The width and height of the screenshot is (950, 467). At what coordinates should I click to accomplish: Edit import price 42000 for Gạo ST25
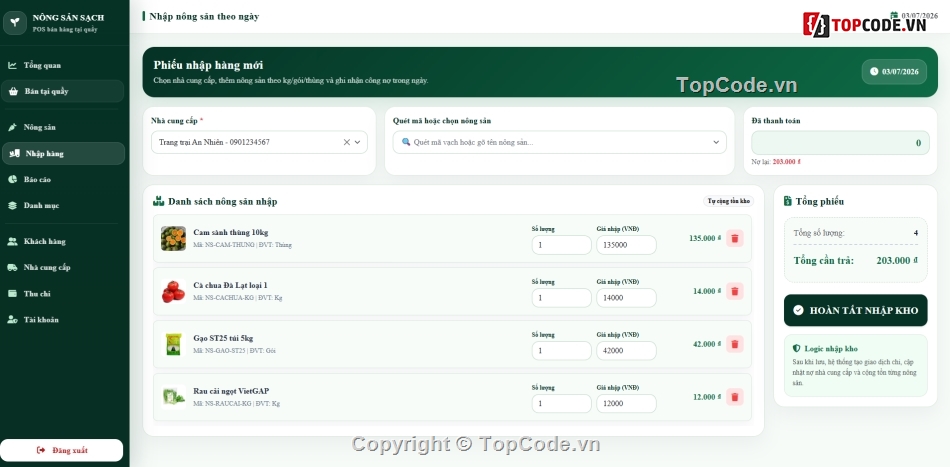tap(626, 351)
